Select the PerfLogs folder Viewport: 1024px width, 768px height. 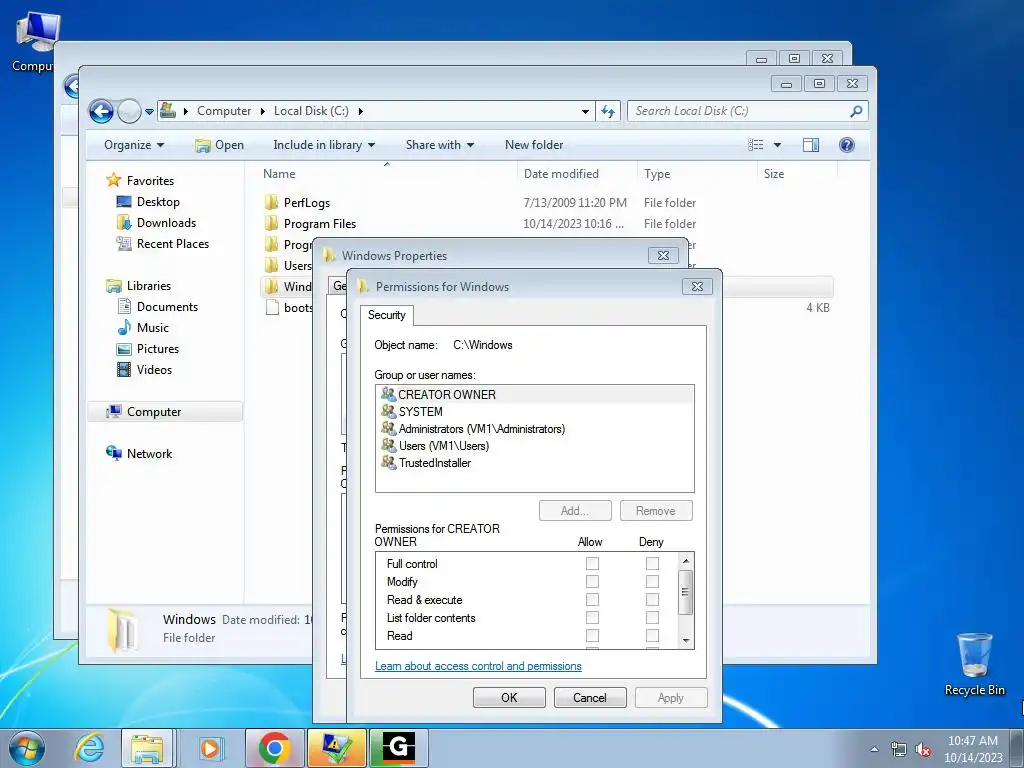[x=306, y=202]
